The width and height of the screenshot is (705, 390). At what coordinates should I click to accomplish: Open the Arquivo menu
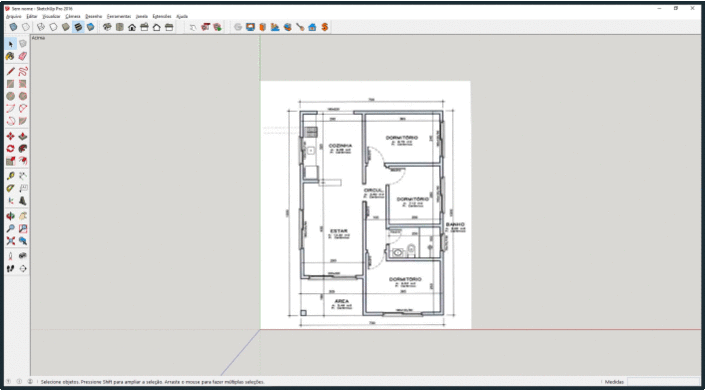(13, 16)
